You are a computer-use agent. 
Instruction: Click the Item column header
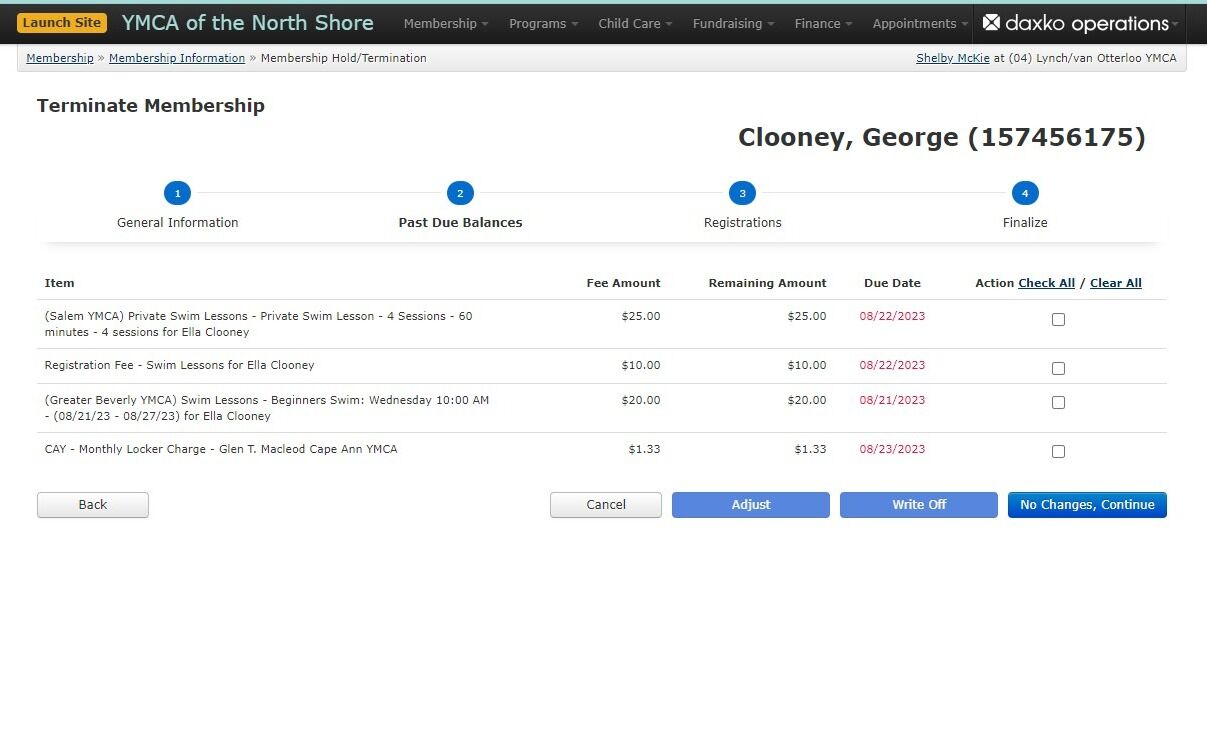(60, 283)
